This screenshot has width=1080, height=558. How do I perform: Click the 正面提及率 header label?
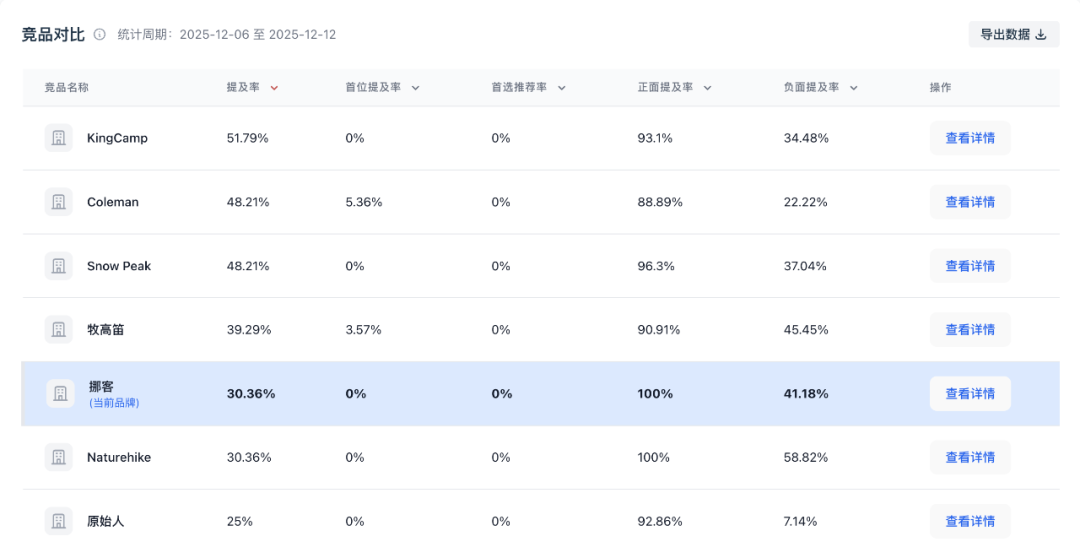coord(665,87)
